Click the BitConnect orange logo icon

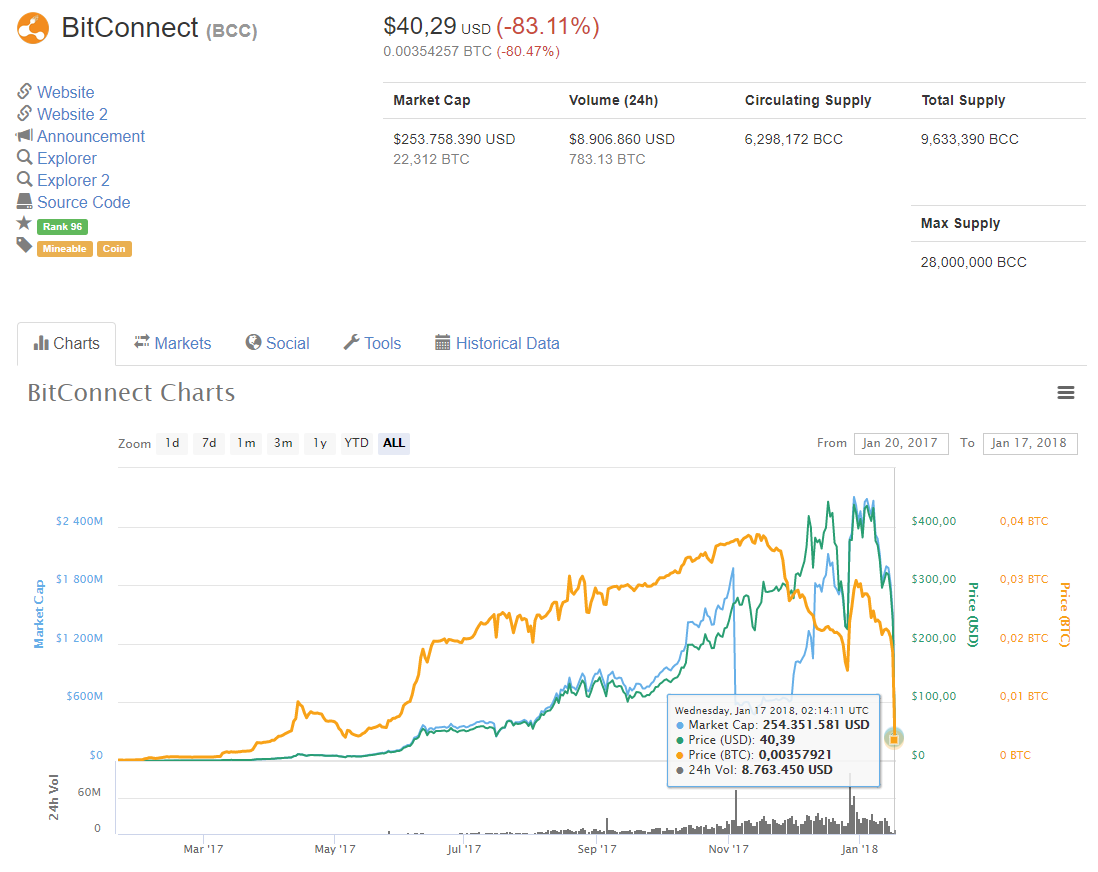click(33, 28)
